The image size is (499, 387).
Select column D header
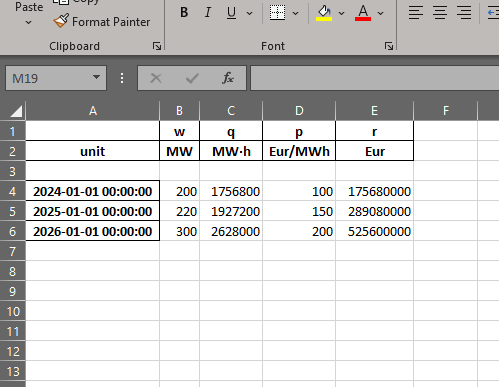tap(299, 111)
